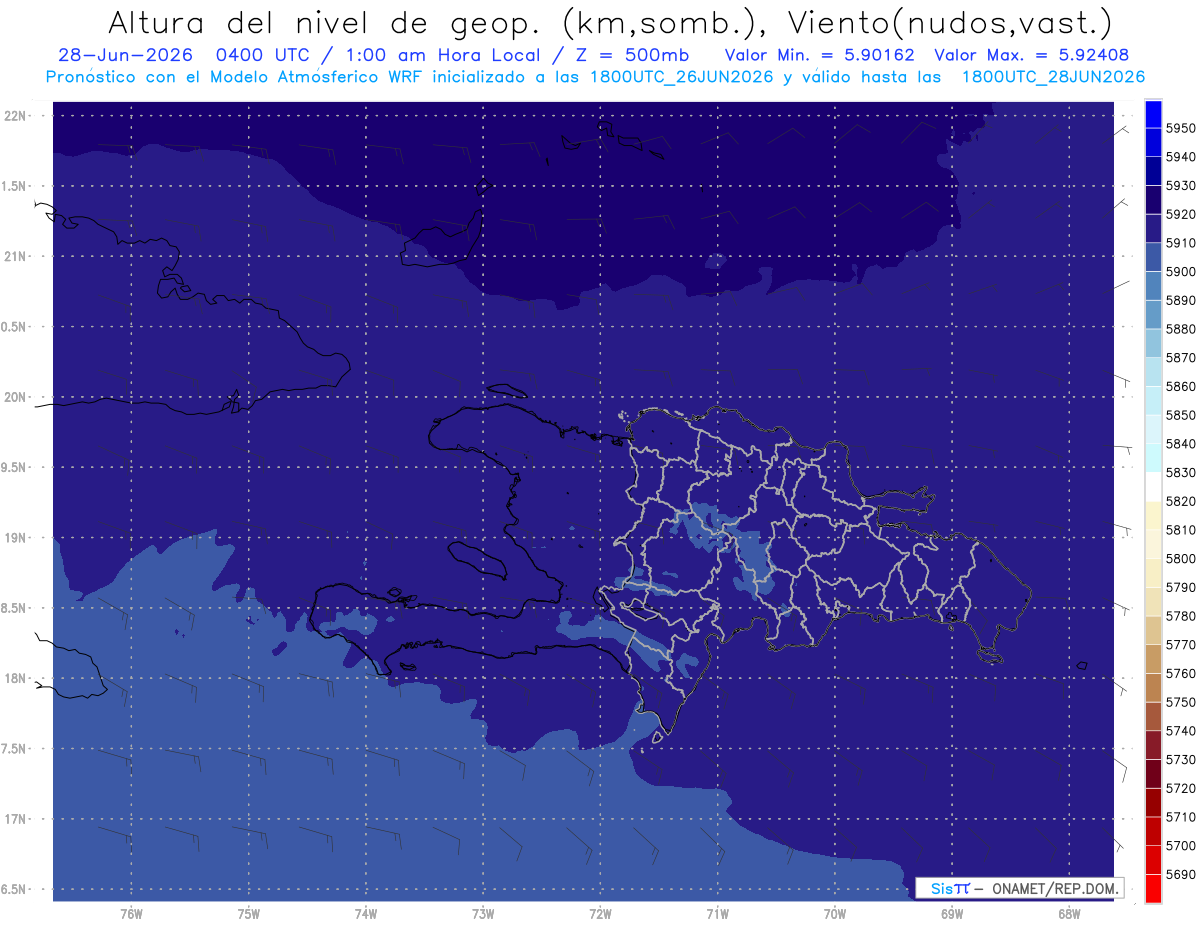
Task: Click the 19N latitude label
Action: click(x=17, y=538)
